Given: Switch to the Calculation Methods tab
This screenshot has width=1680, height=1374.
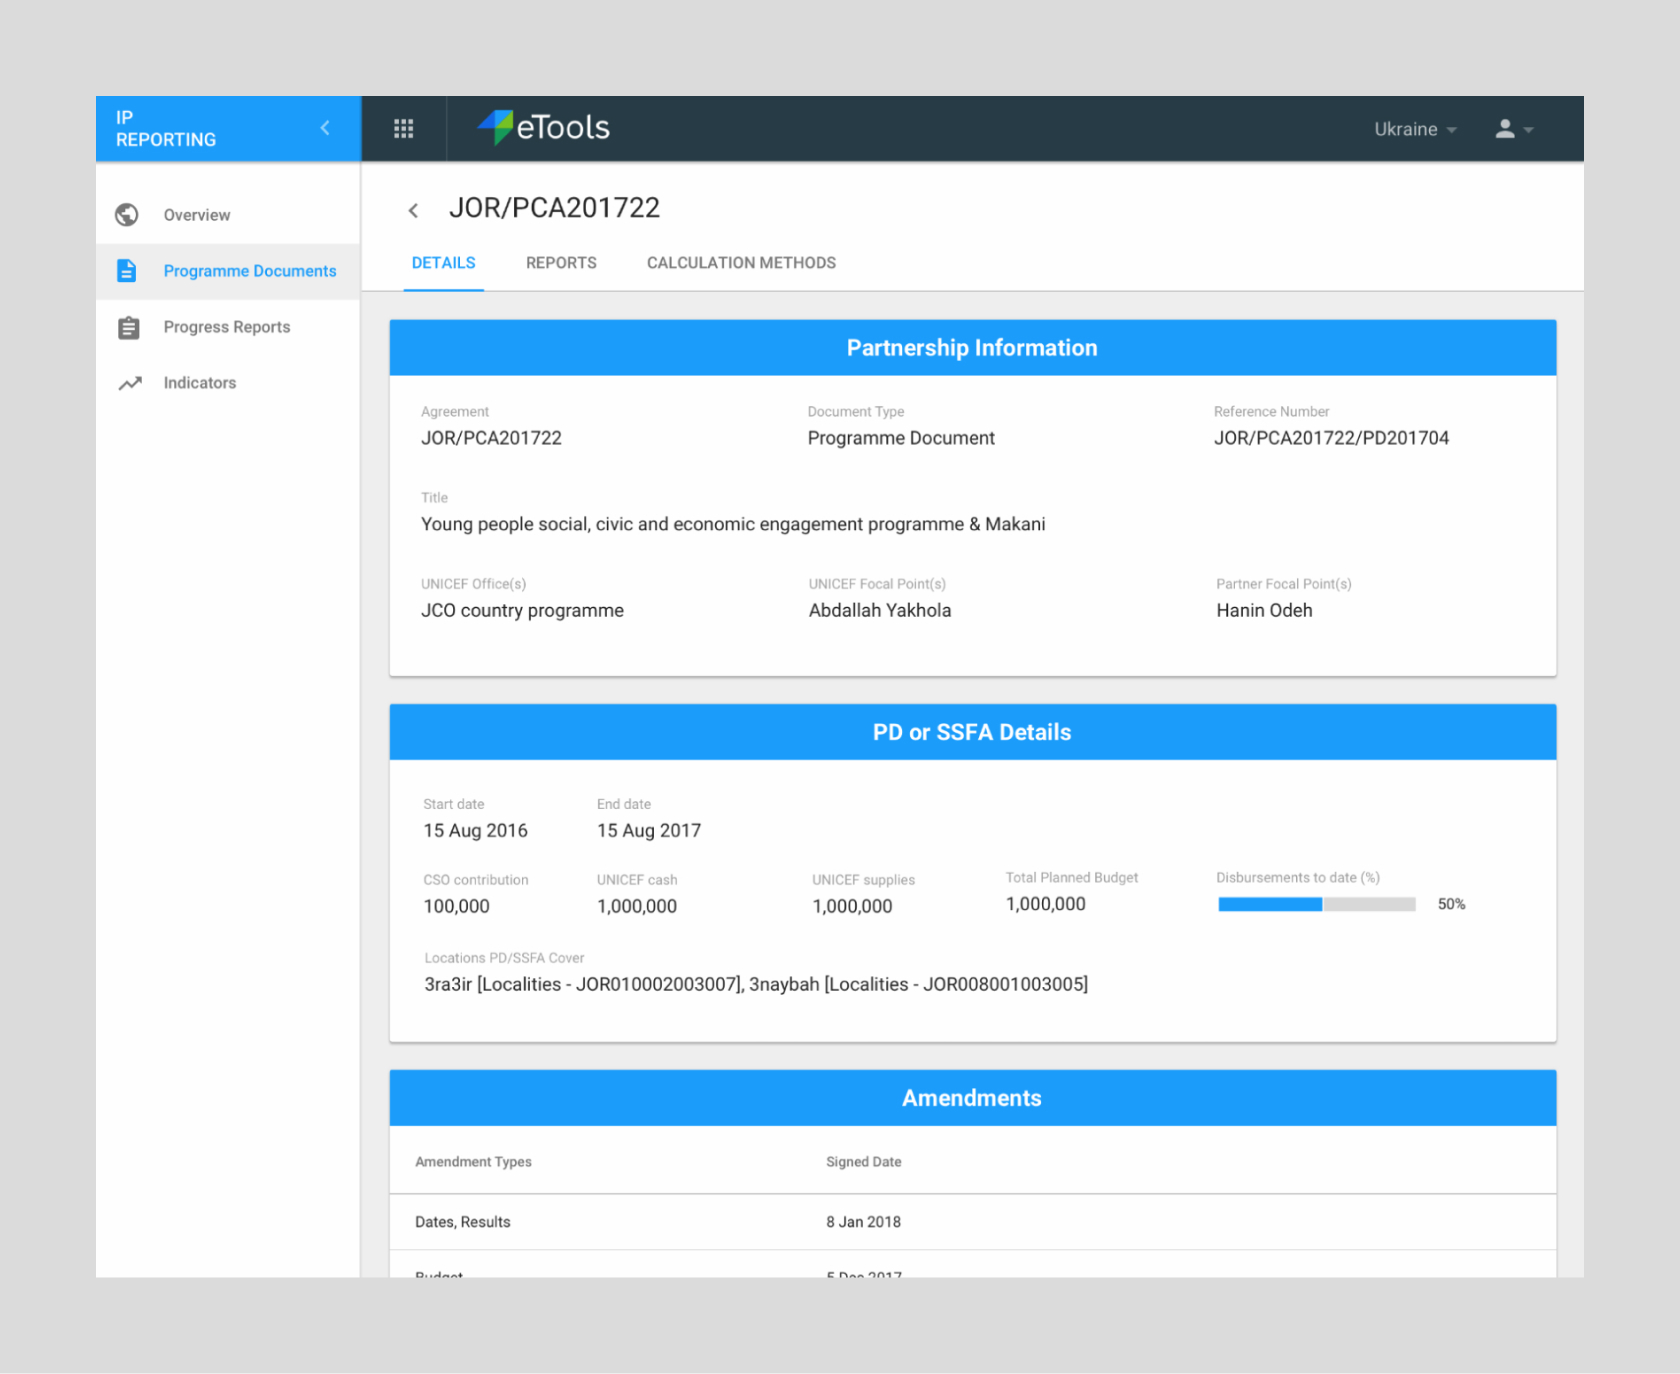Looking at the screenshot, I should [x=741, y=263].
